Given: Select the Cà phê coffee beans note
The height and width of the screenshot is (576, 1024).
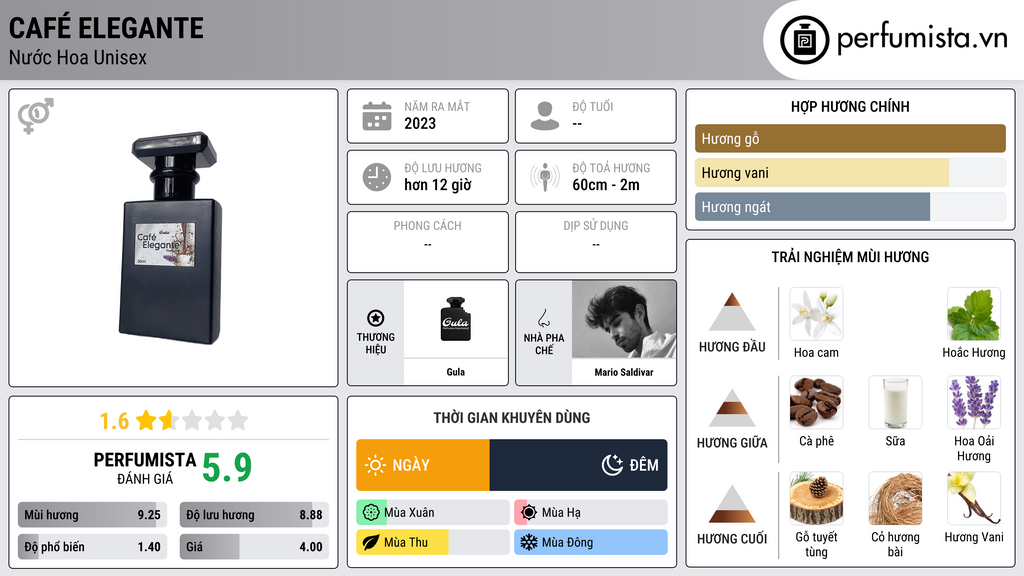Looking at the screenshot, I should point(816,402).
